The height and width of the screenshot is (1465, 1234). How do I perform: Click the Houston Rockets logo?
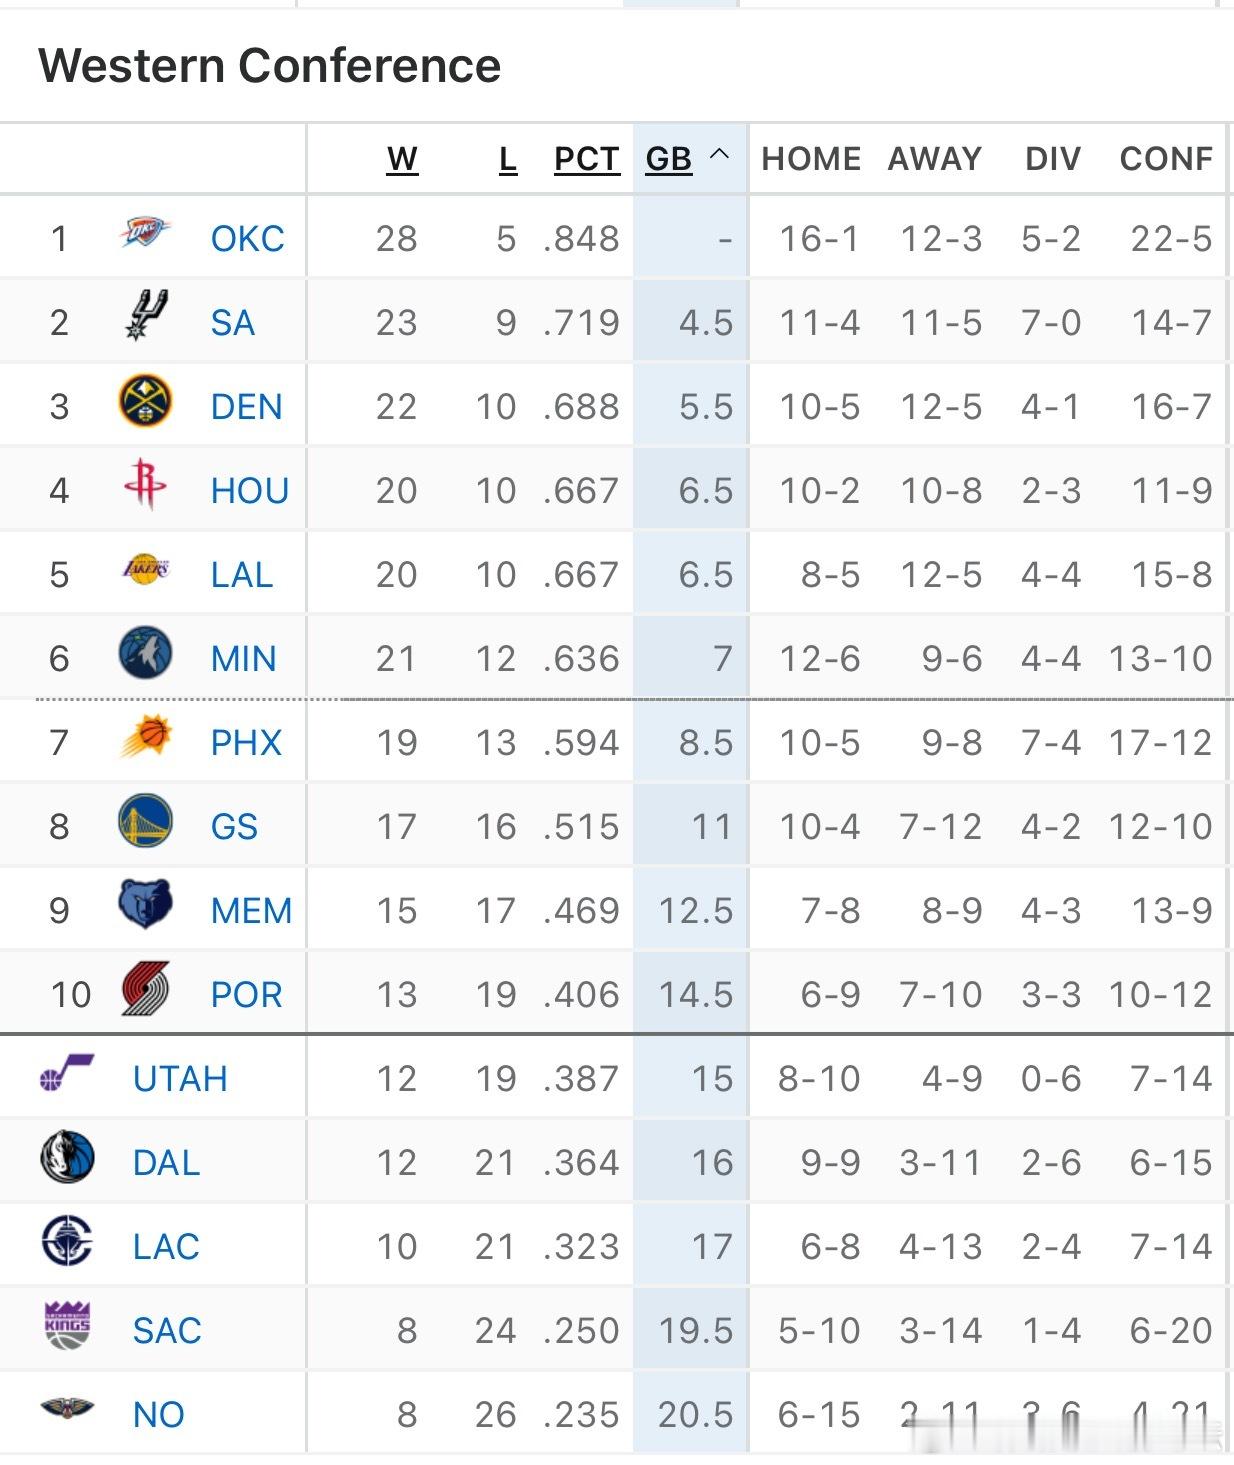[145, 485]
